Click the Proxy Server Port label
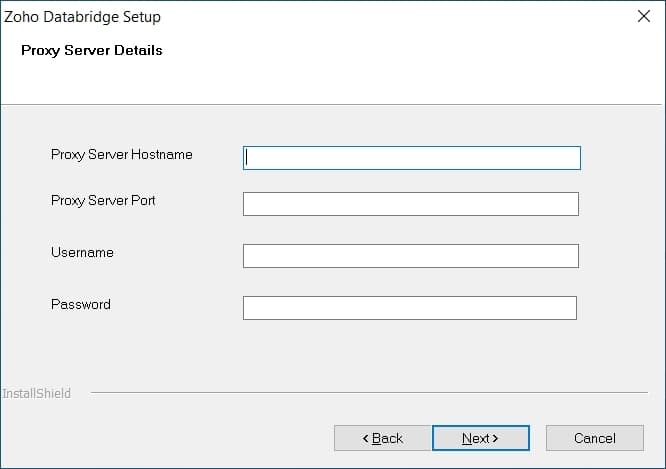Screen dimensions: 666x469 [x=103, y=201]
